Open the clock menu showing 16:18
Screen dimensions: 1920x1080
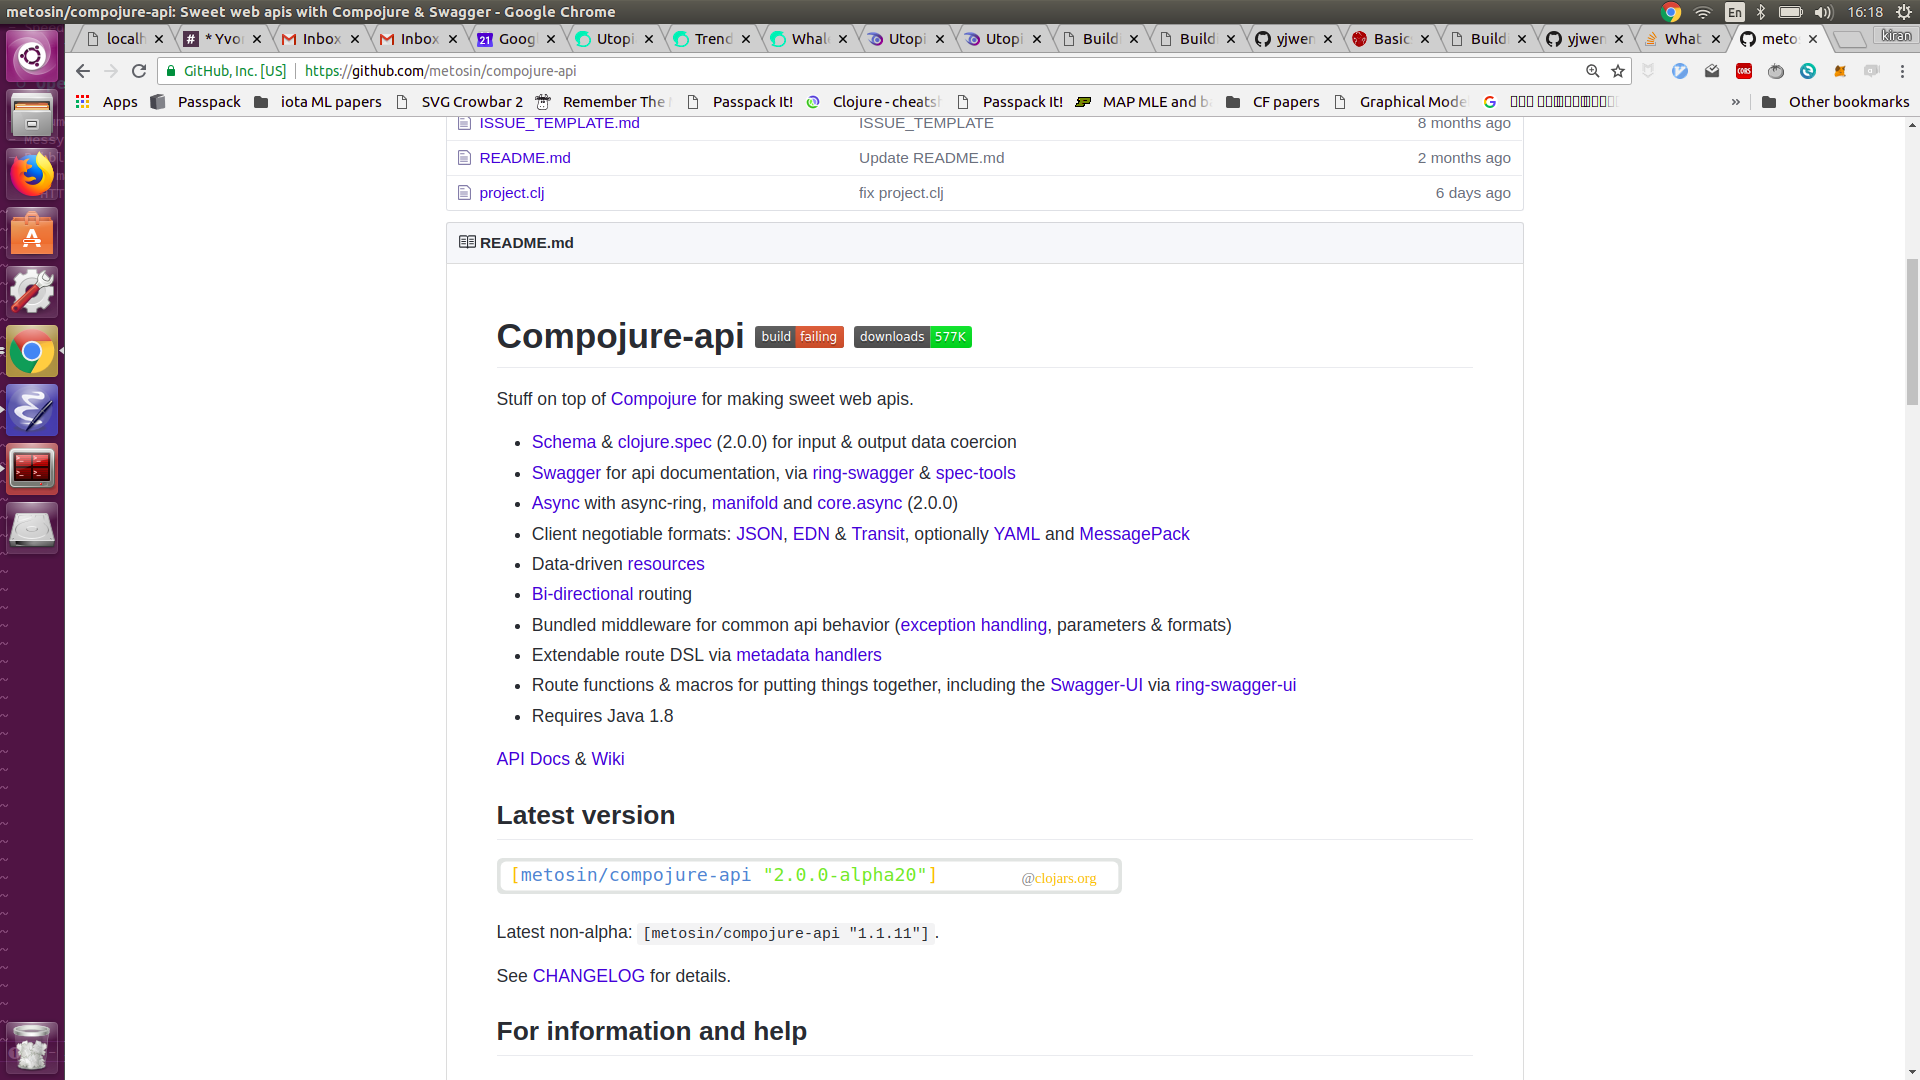coord(1865,12)
